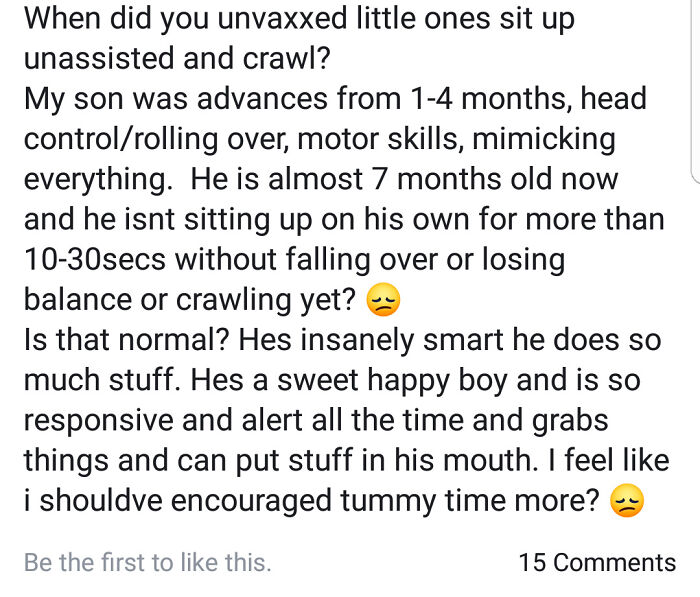Click "Be the first to like this."
The image size is (700, 597).
147,562
